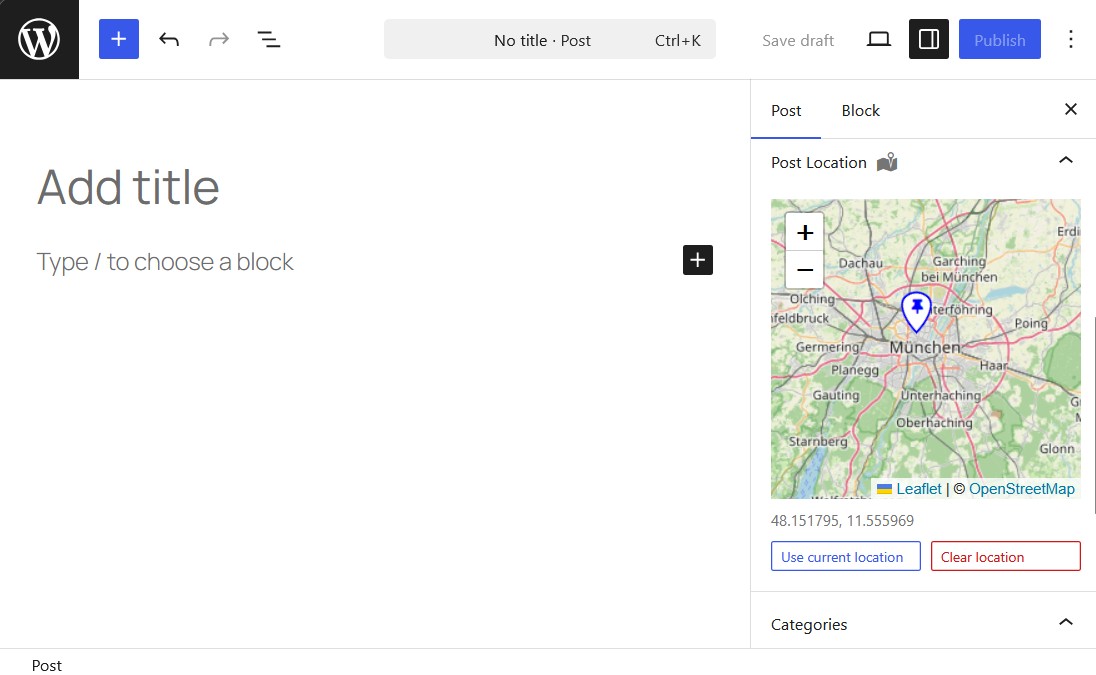This screenshot has width=1096, height=675.
Task: Click the WordPress logo to view posts
Action: pos(39,39)
